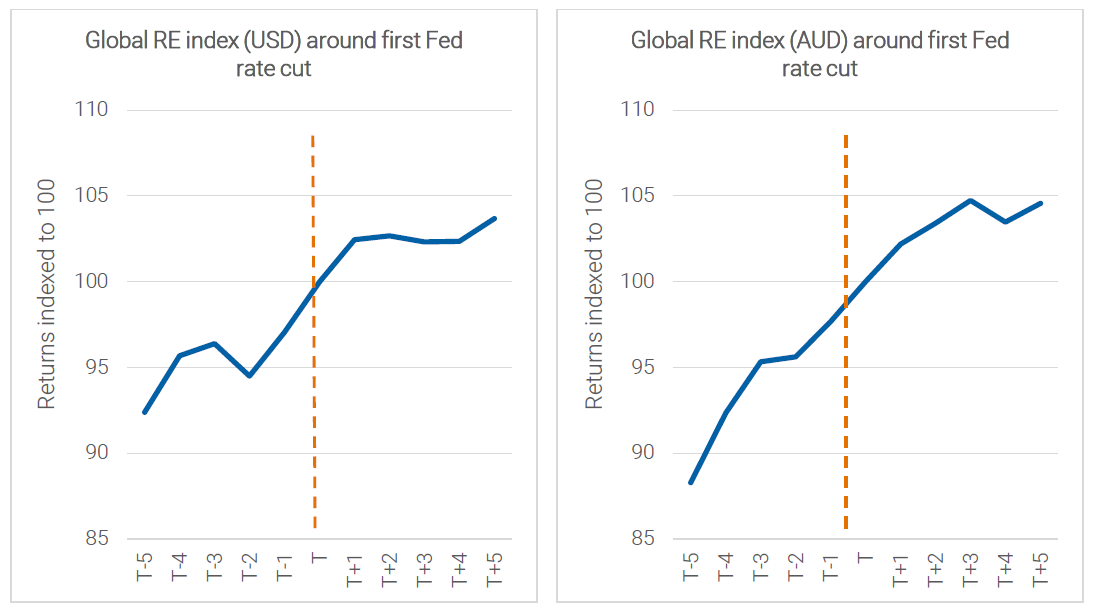This screenshot has height=615, width=1094.
Task: Click the T+1 axis label in AUD chart
Action: point(899,566)
